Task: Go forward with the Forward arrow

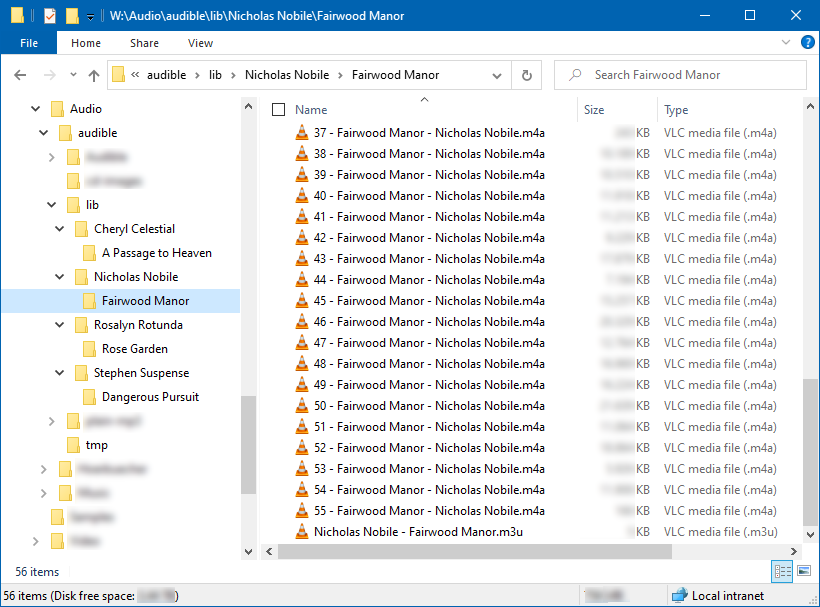Action: click(50, 75)
